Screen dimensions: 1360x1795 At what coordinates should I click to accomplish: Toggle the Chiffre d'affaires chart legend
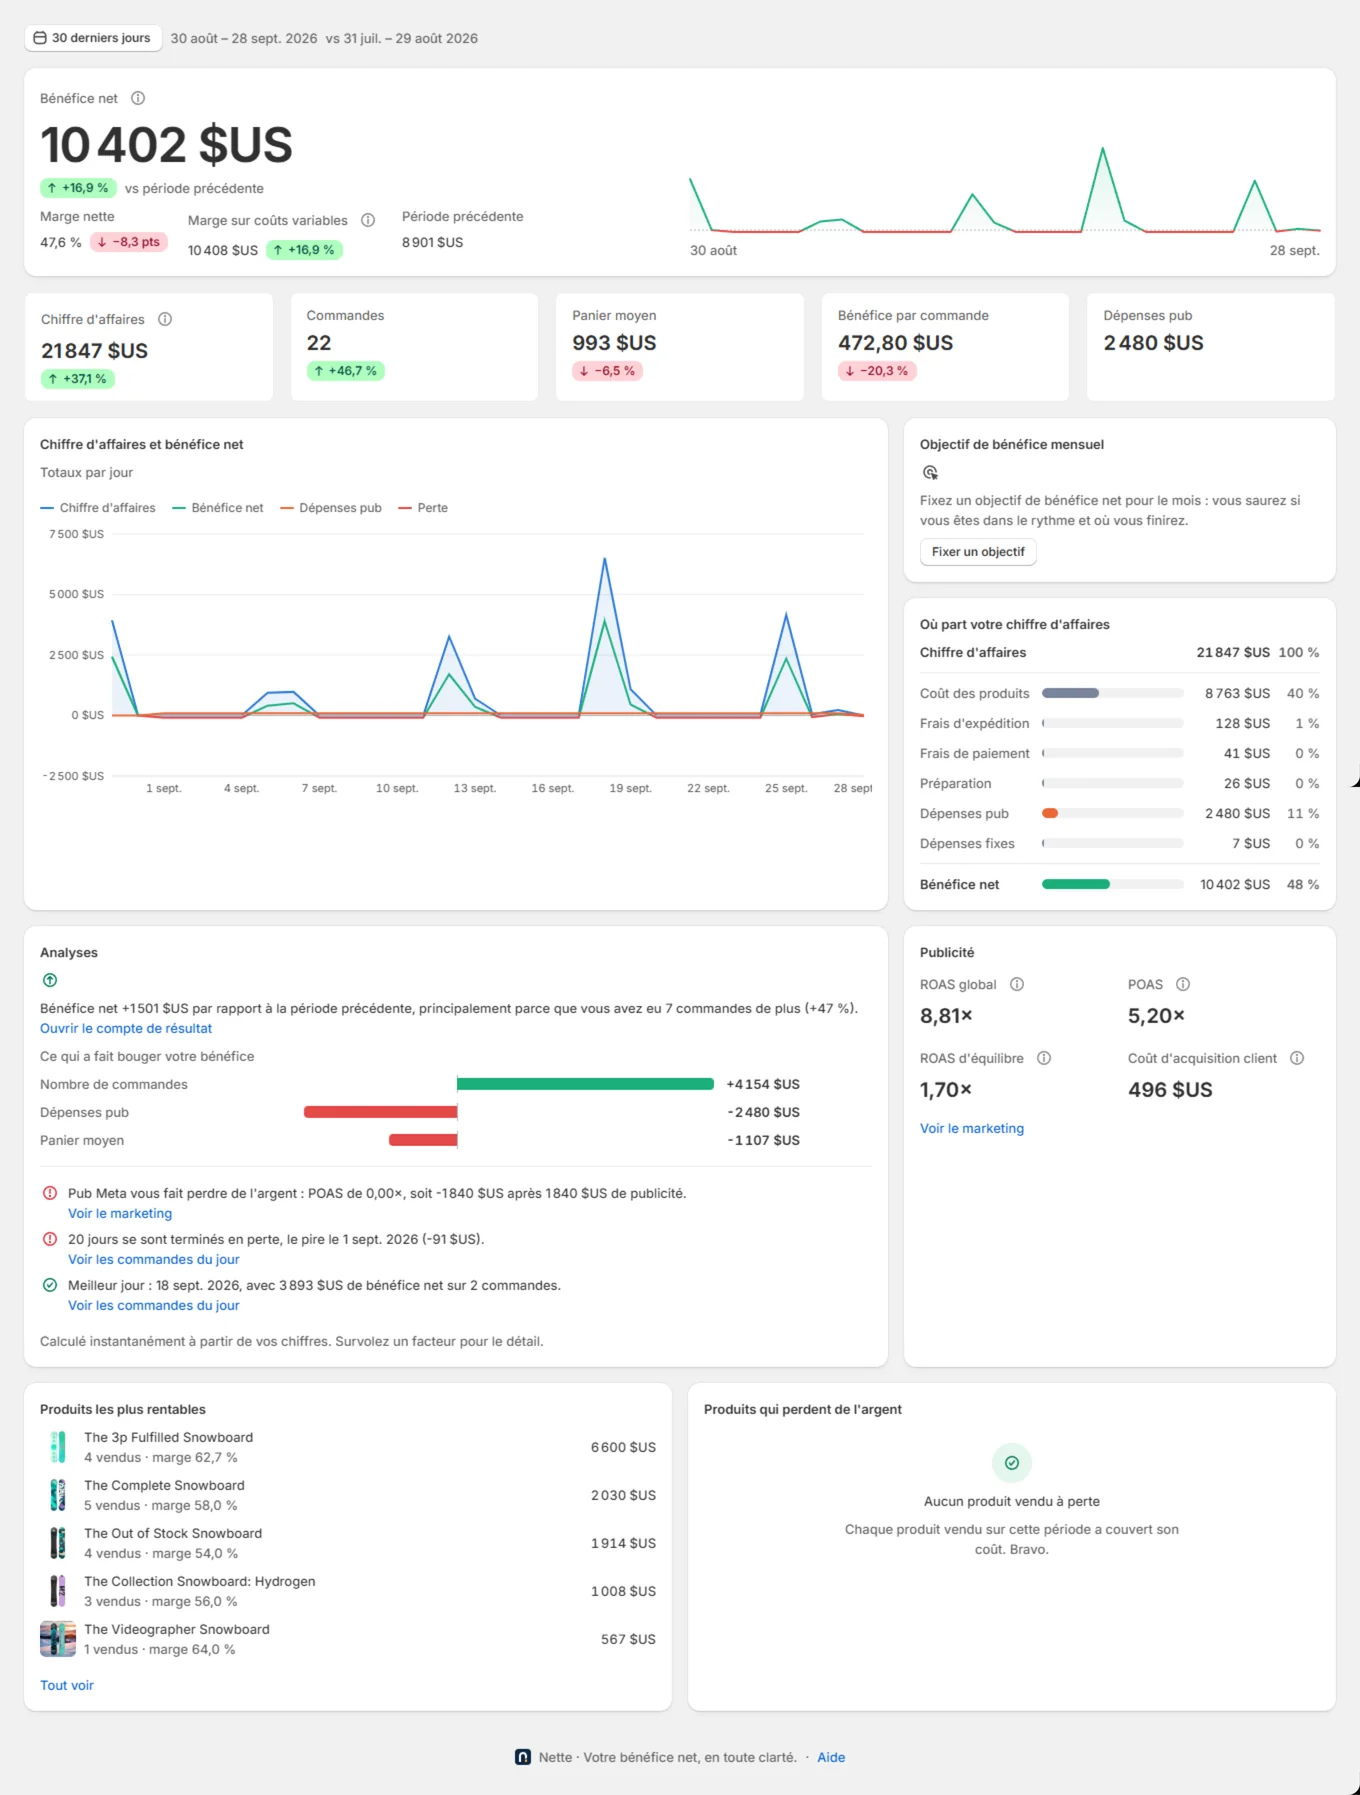point(98,508)
